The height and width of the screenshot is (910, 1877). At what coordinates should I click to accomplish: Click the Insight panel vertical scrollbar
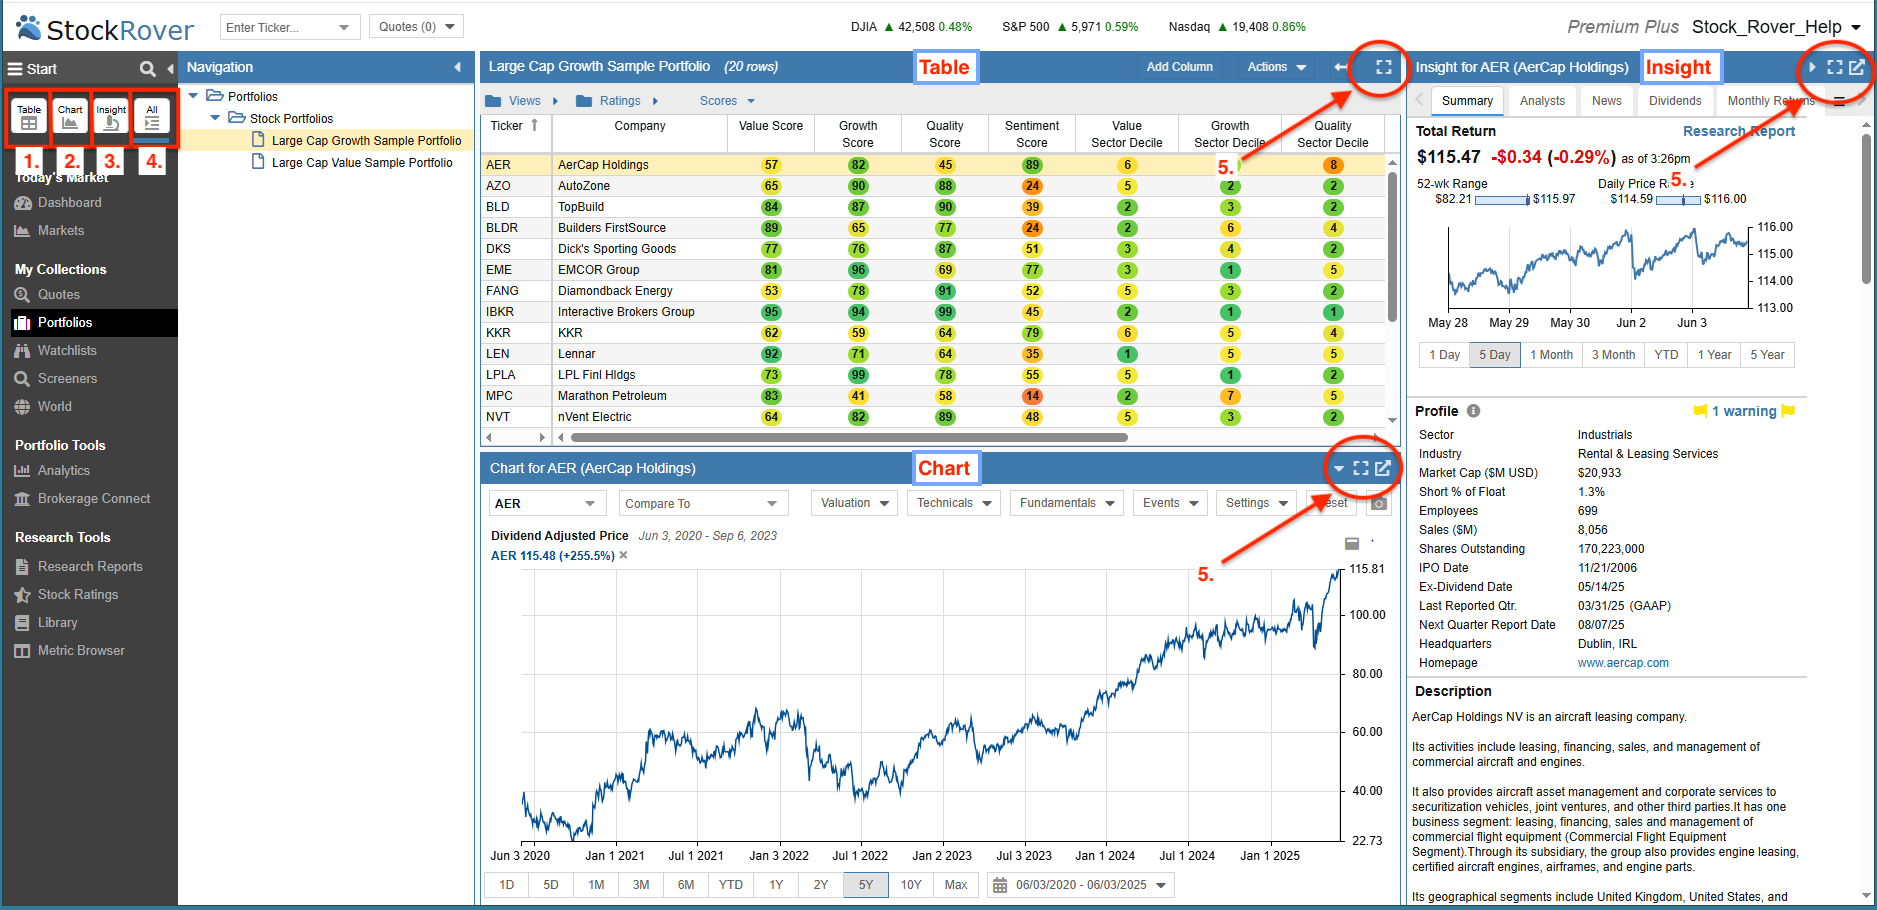1866,208
